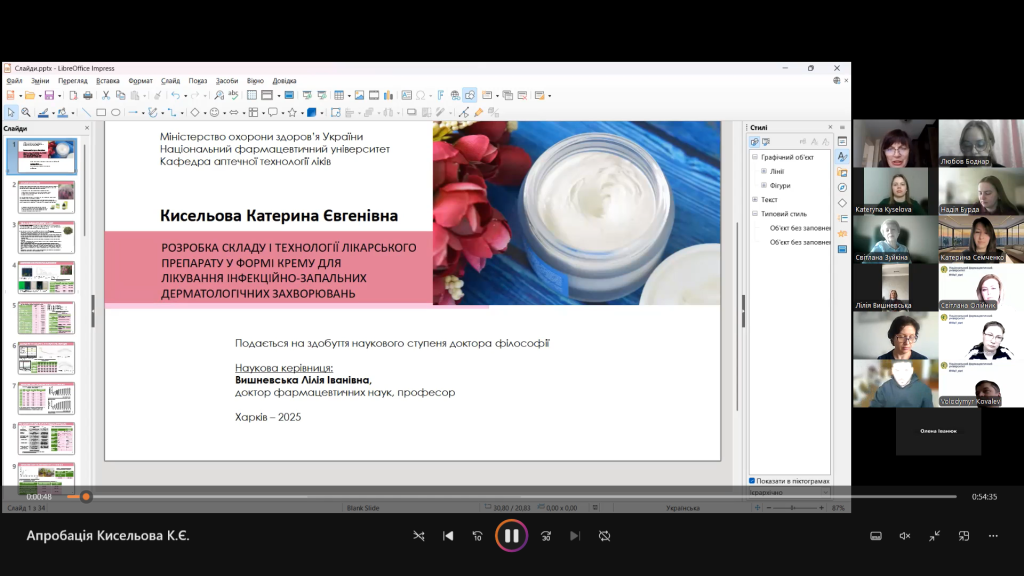
Task: Open sidebar Navigator compass icon
Action: [x=842, y=187]
